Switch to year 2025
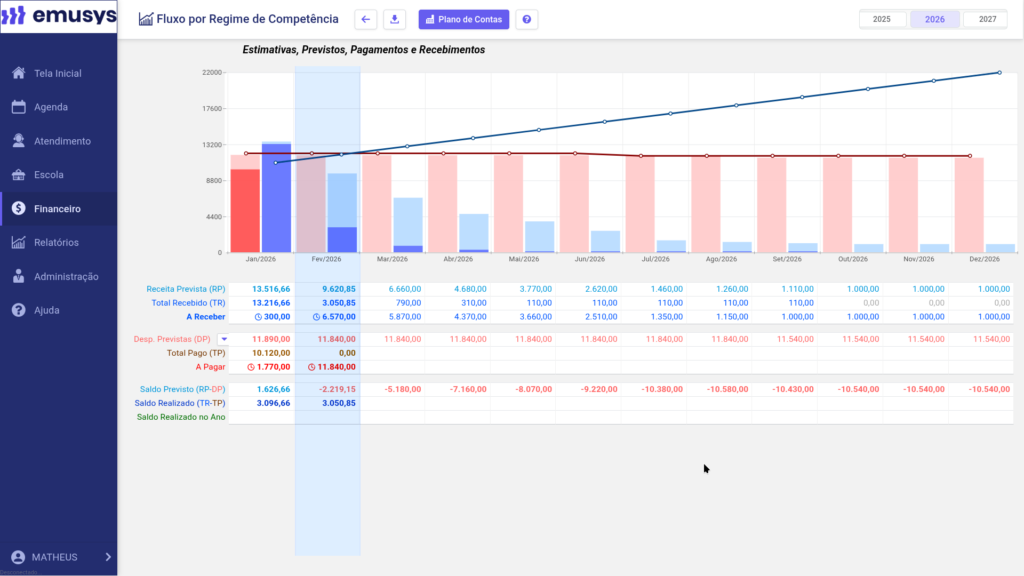Viewport: 1024px width, 576px height. pyautogui.click(x=882, y=19)
